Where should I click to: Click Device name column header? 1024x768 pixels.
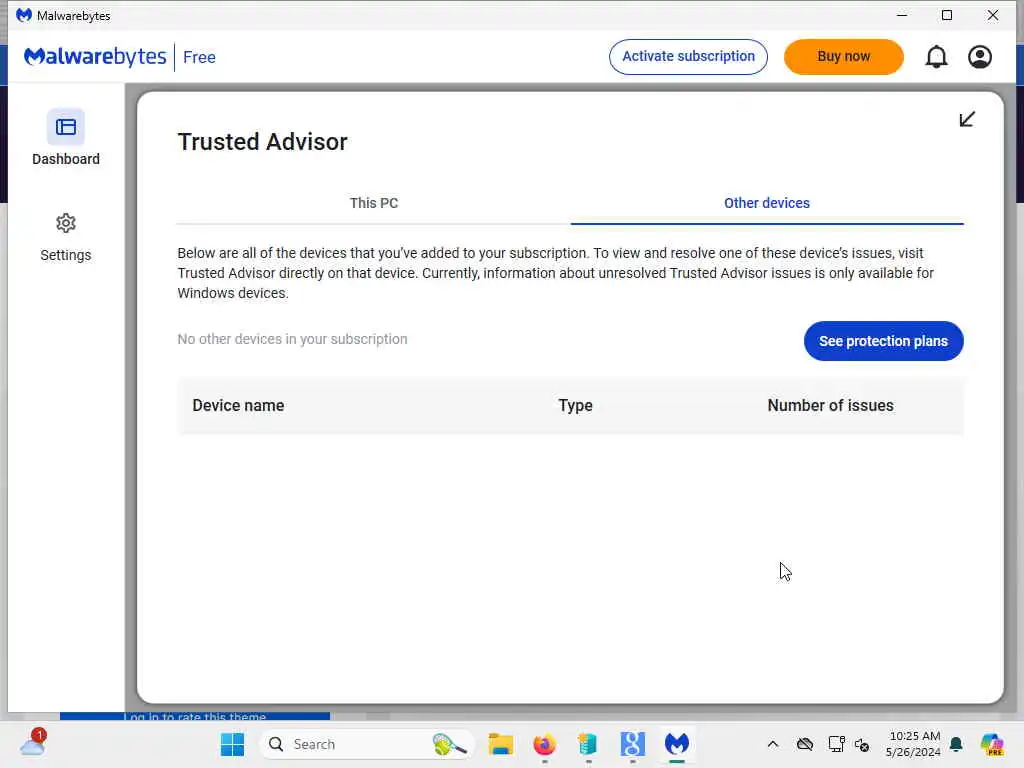coord(238,406)
